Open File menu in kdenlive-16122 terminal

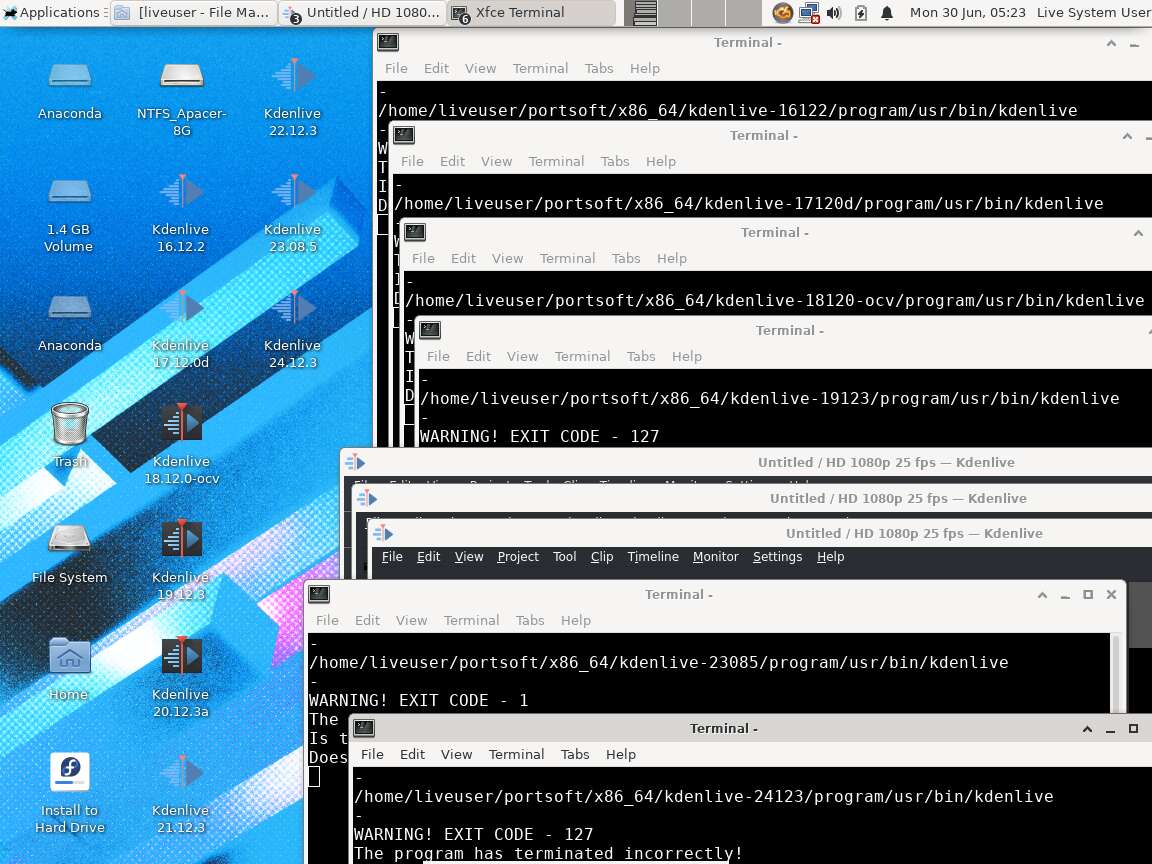click(x=396, y=68)
